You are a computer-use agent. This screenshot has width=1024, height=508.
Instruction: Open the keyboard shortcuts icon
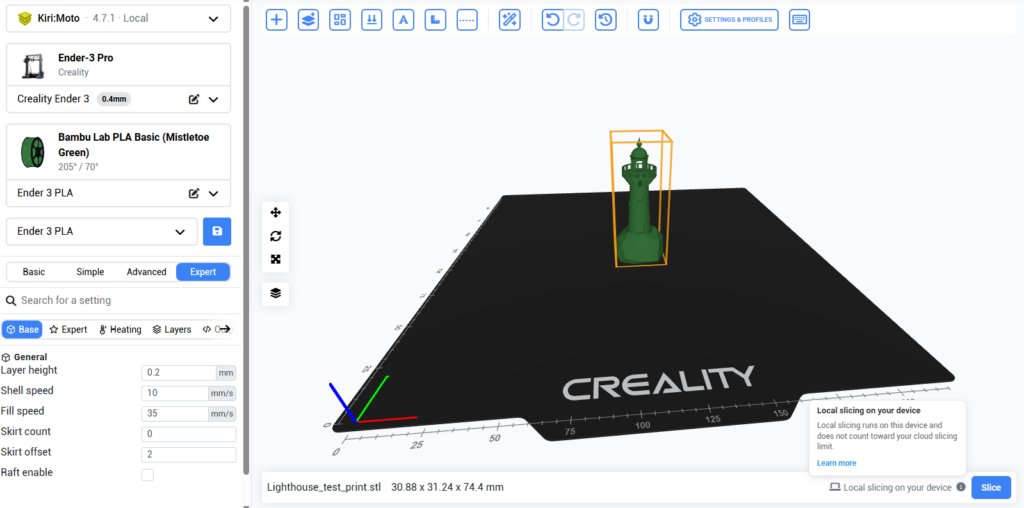(799, 20)
